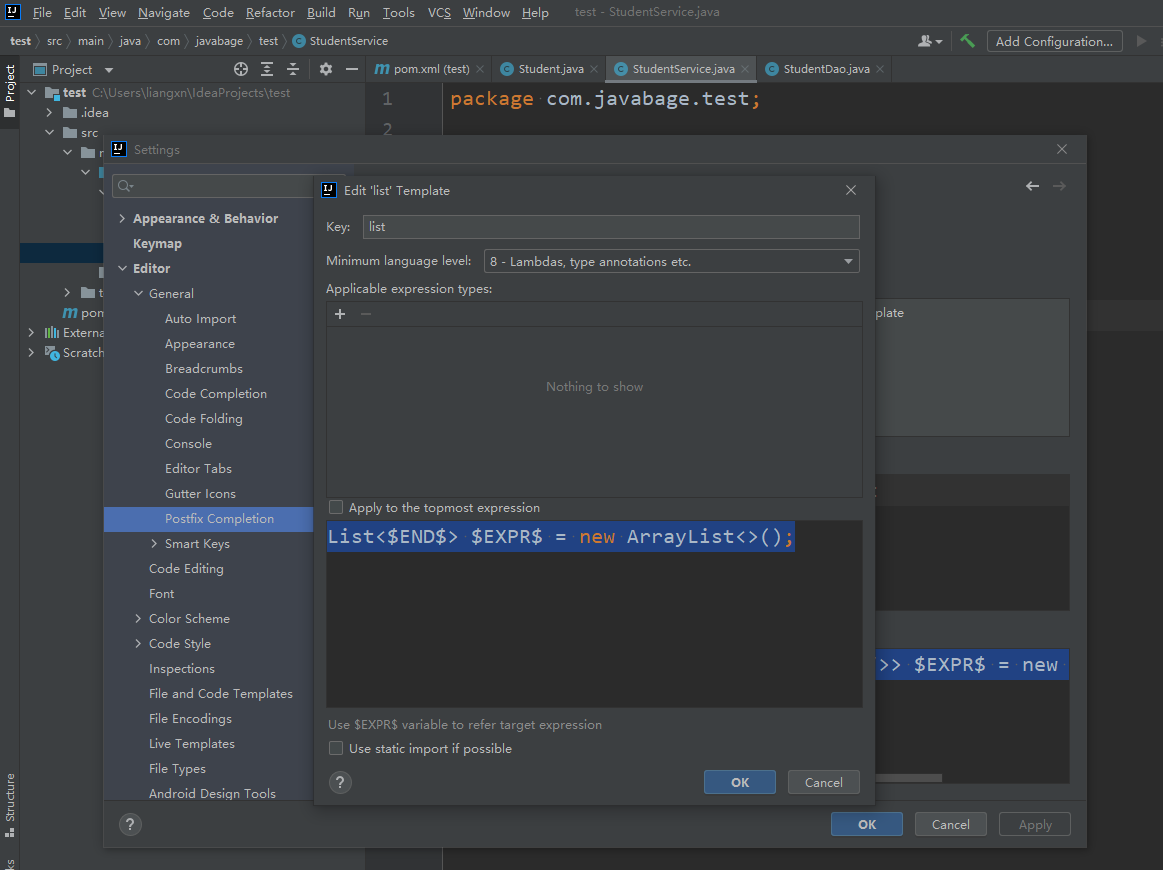Viewport: 1163px width, 870px height.
Task: Toggle Apply to the topmost expression checkbox
Action: [x=336, y=507]
